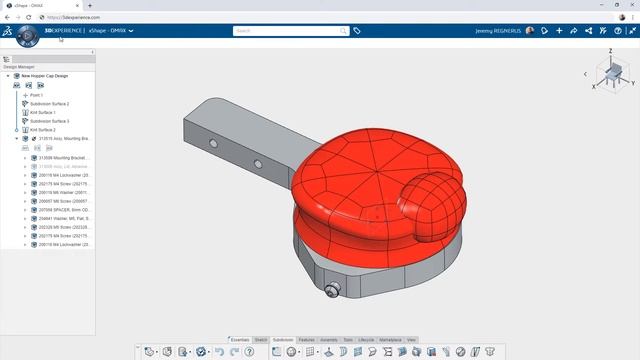640x360 pixels.
Task: Open the 3DEXPERIENCE compass
Action: click(27, 36)
